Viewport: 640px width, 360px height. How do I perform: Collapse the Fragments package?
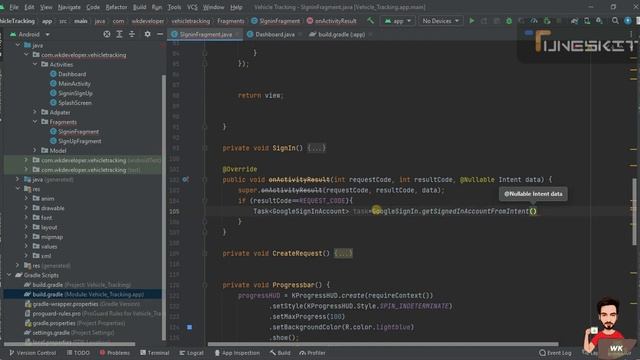35,122
